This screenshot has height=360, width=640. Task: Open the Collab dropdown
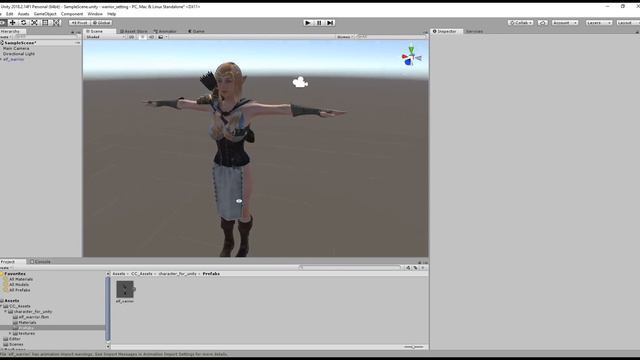[x=521, y=22]
